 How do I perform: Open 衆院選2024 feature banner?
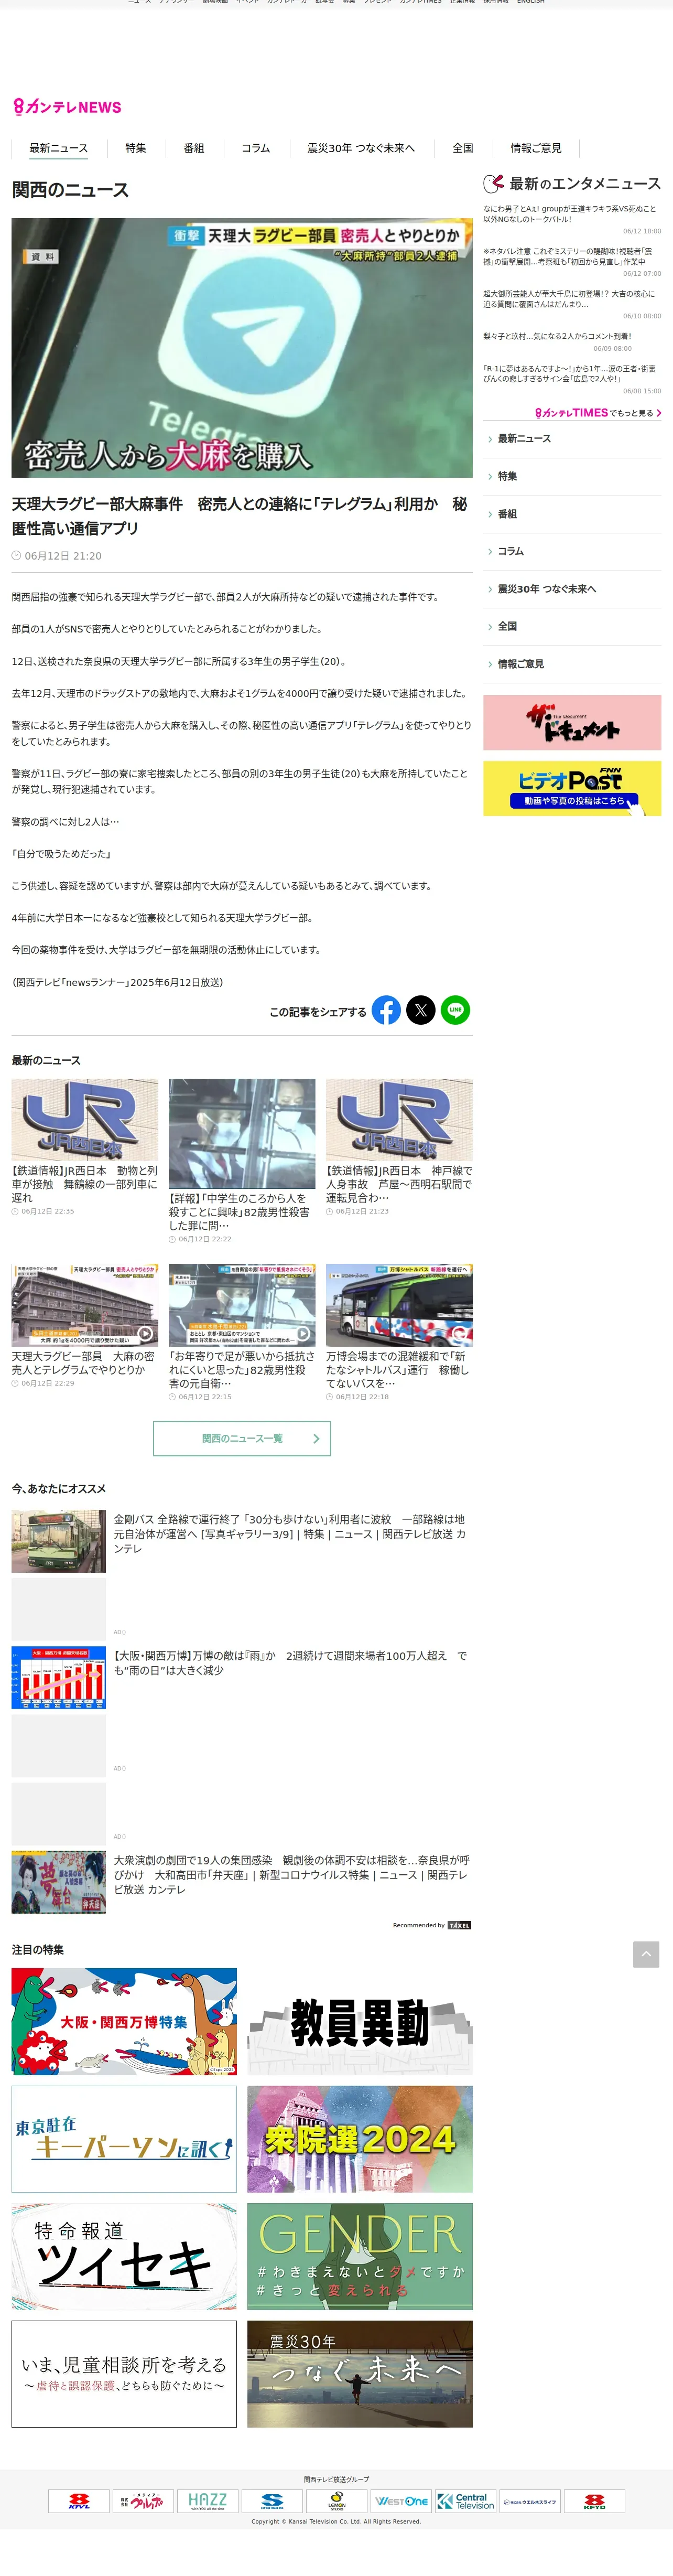pyautogui.click(x=360, y=2139)
